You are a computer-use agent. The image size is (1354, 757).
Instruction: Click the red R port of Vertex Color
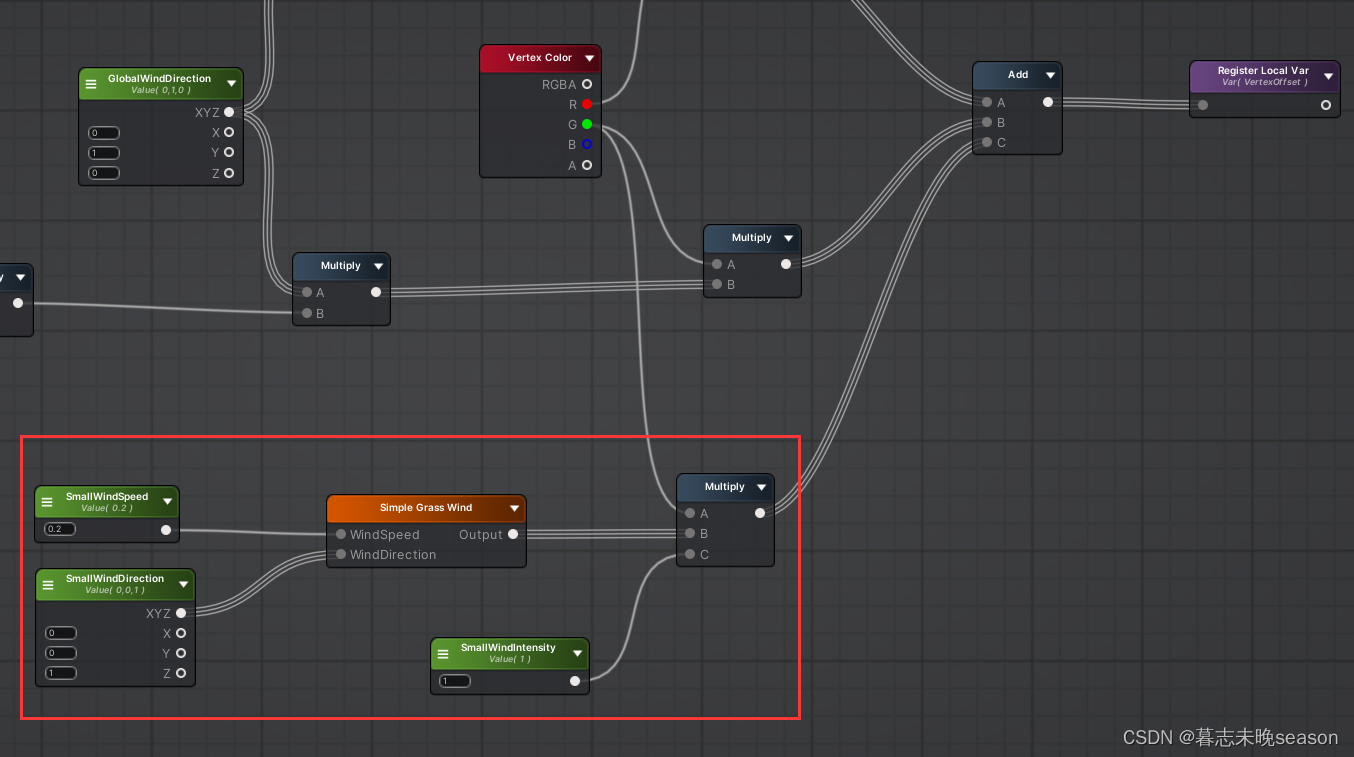[587, 104]
